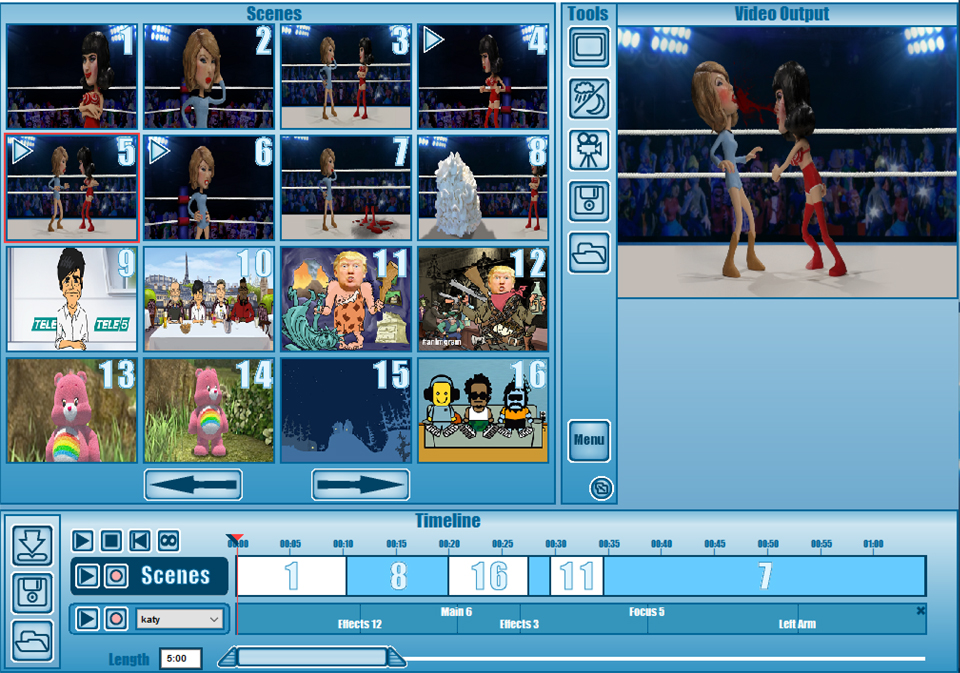Rewind the timeline to the start
Image resolution: width=960 pixels, height=673 pixels.
click(140, 541)
